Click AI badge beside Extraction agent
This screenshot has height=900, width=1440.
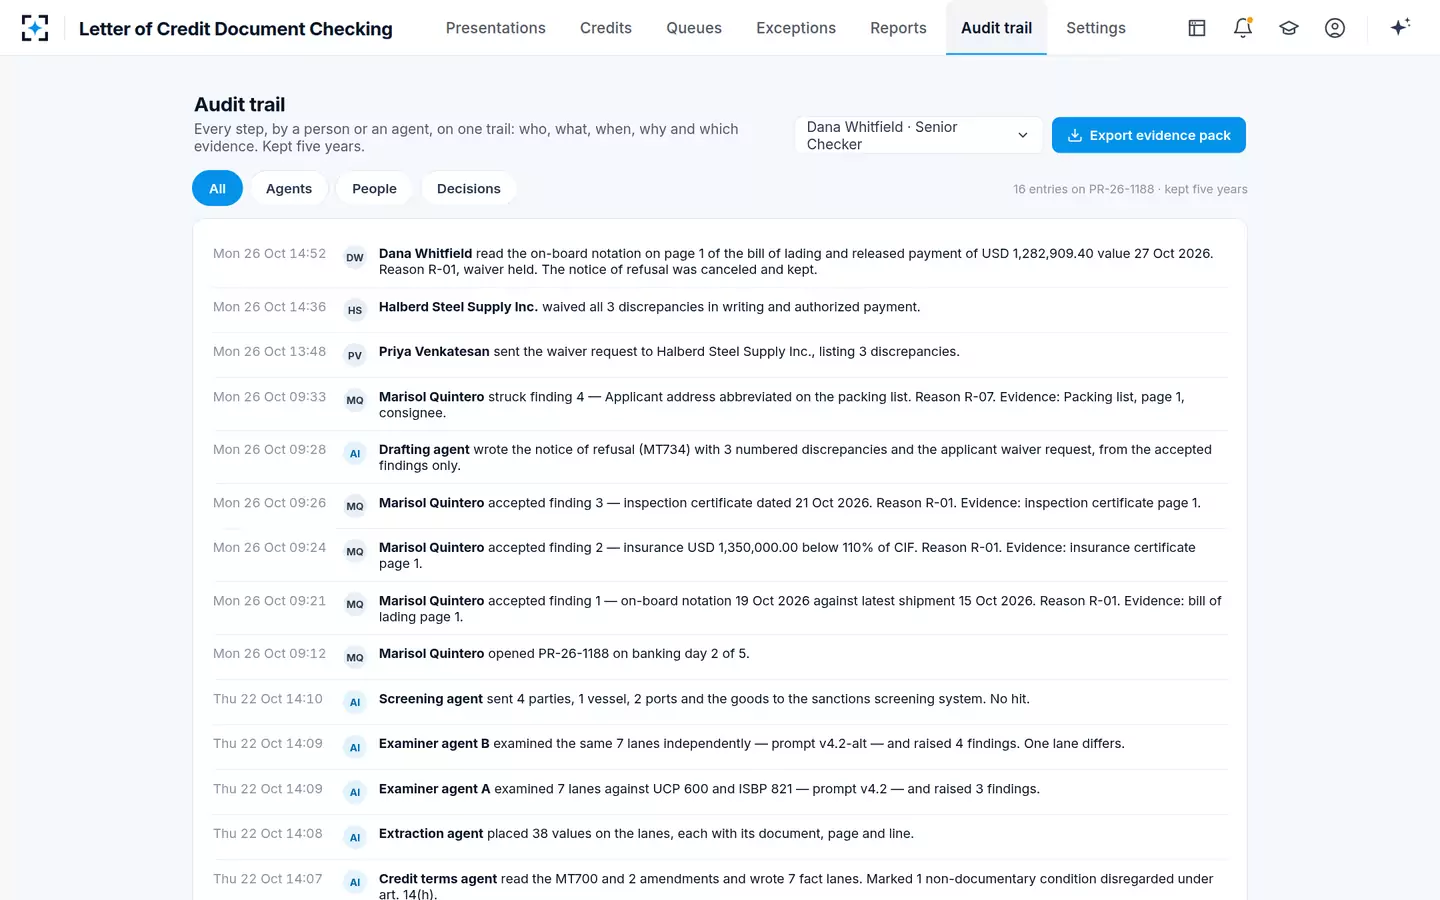click(355, 838)
